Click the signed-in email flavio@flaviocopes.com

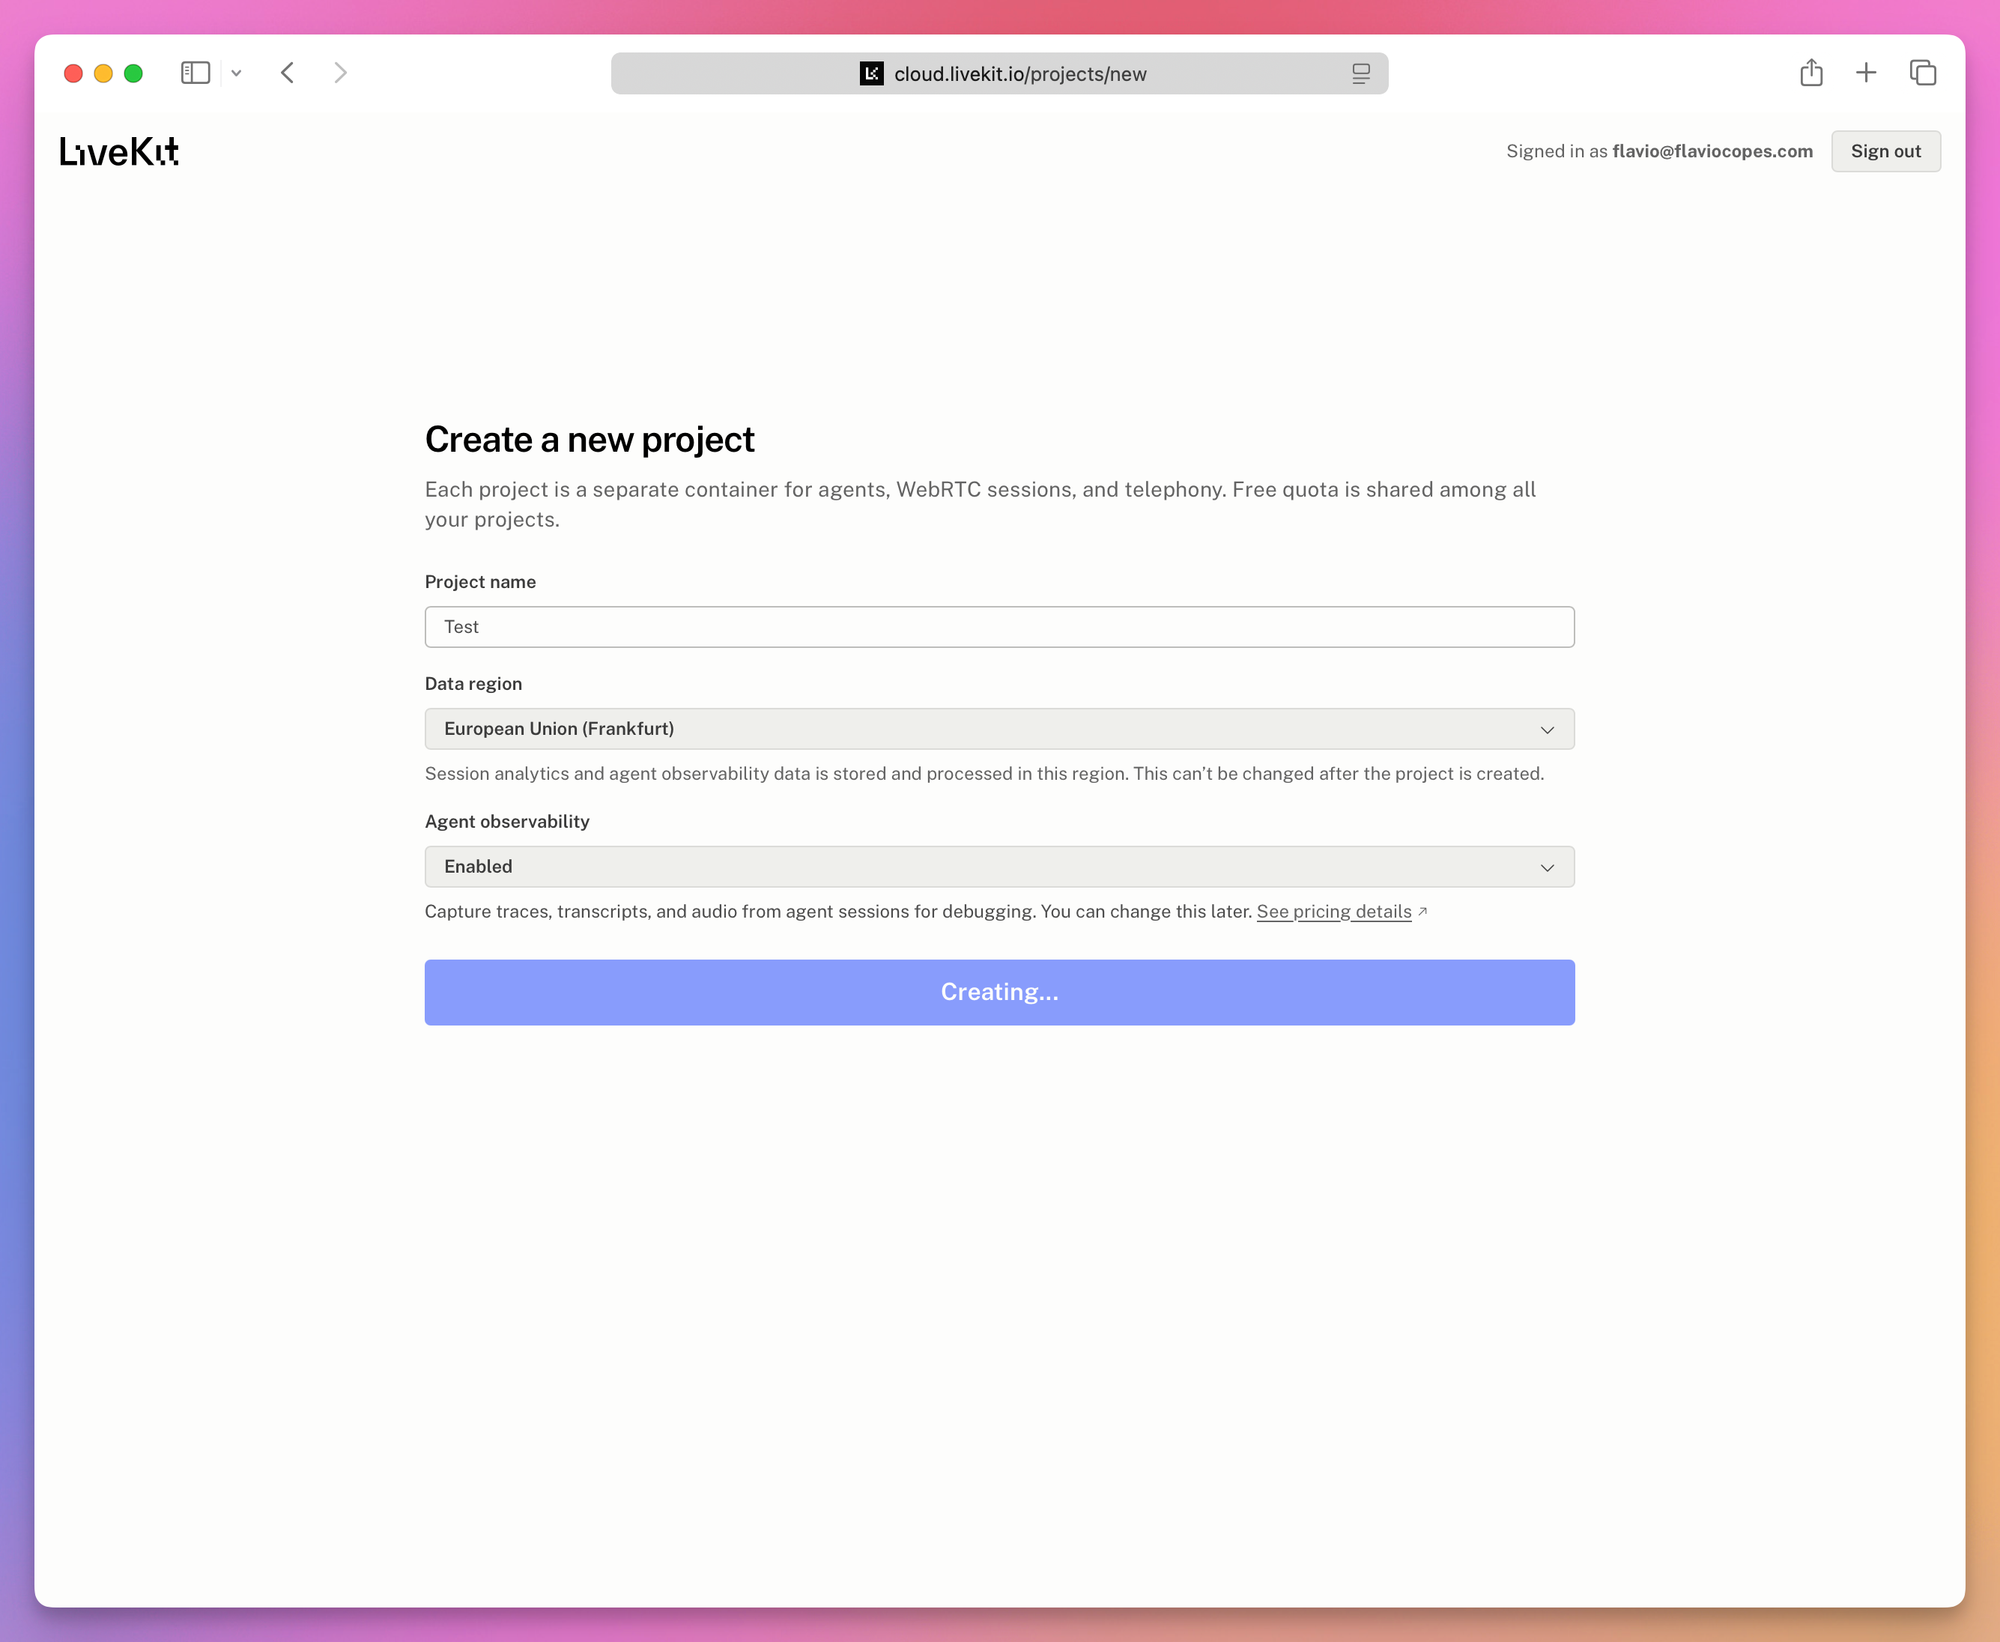1712,151
